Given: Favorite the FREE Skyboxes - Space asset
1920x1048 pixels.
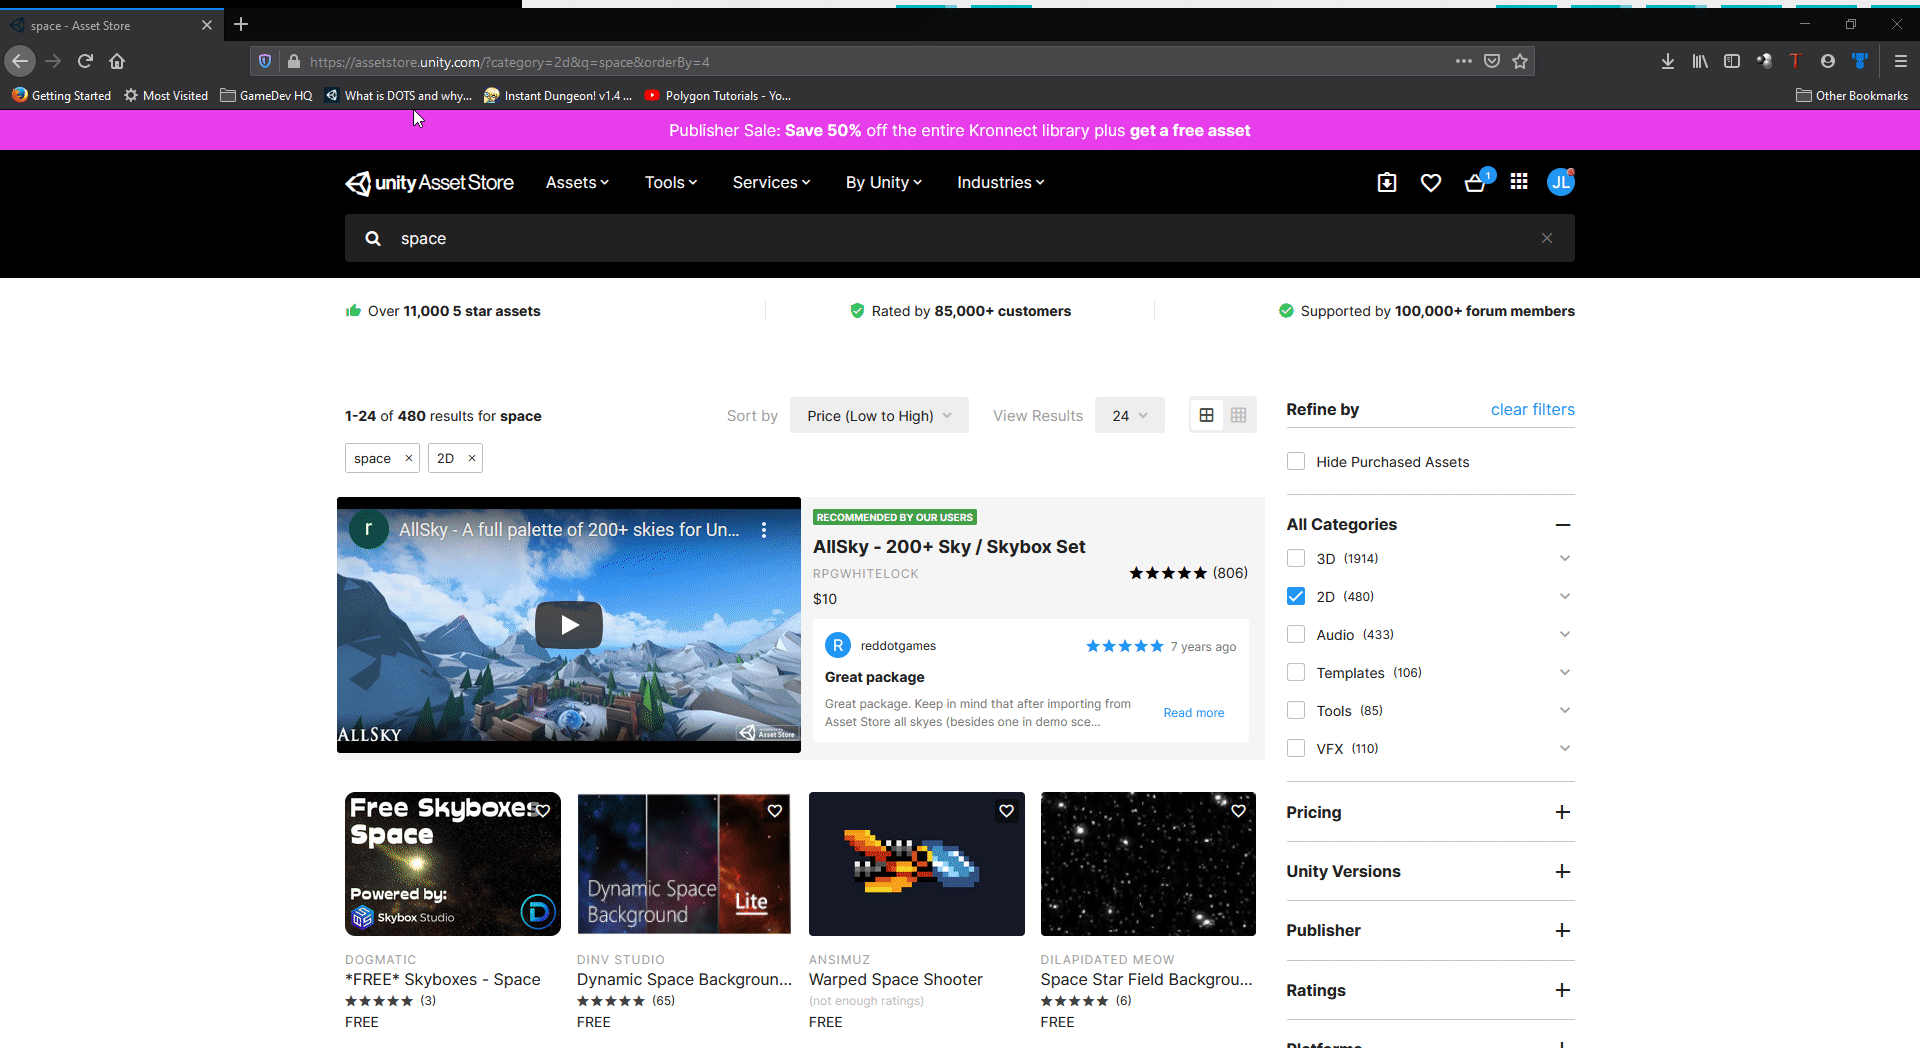Looking at the screenshot, I should [543, 811].
